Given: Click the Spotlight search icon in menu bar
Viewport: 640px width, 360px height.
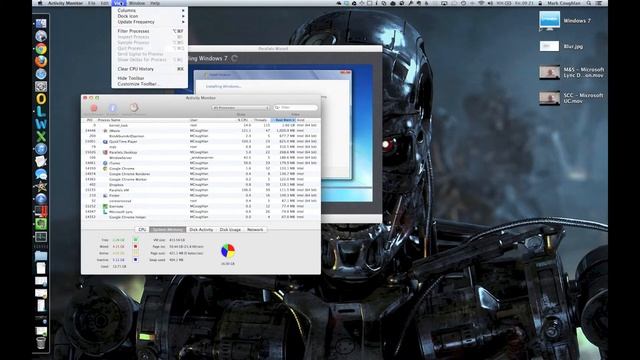Looking at the screenshot, I should (x=589, y=3).
